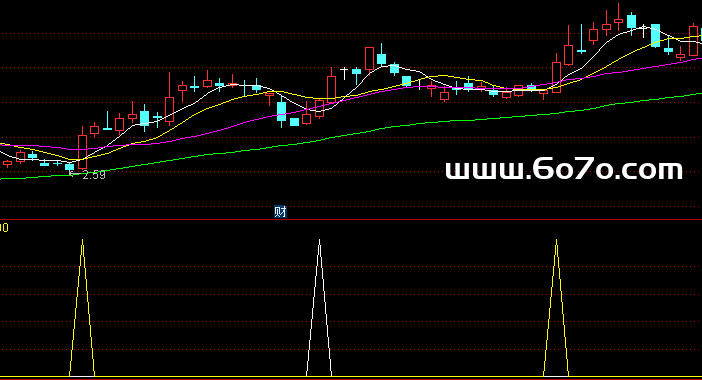Select the yellow baseline of the indicator panel

(351, 377)
